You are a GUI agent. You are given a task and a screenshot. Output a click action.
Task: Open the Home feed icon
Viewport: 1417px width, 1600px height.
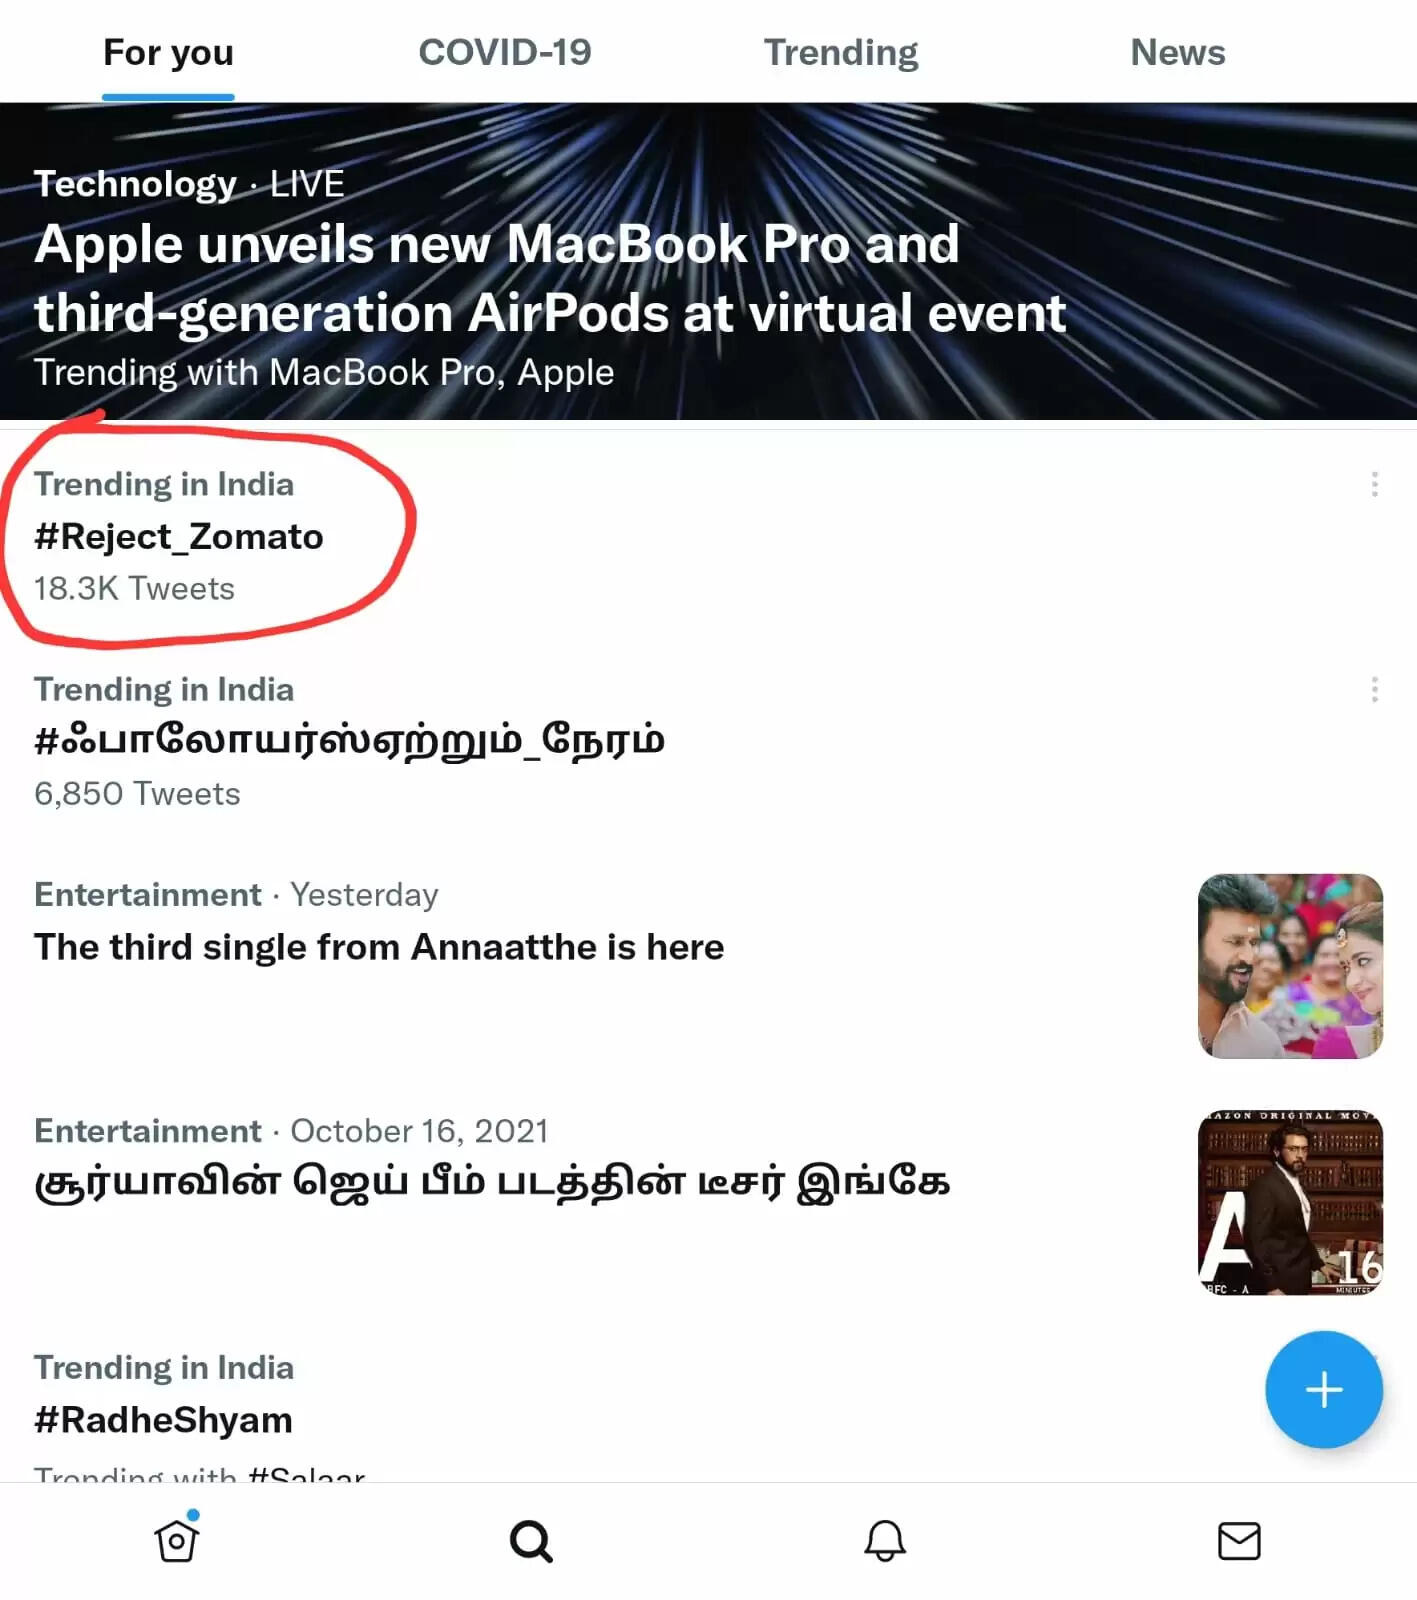[x=177, y=1540]
